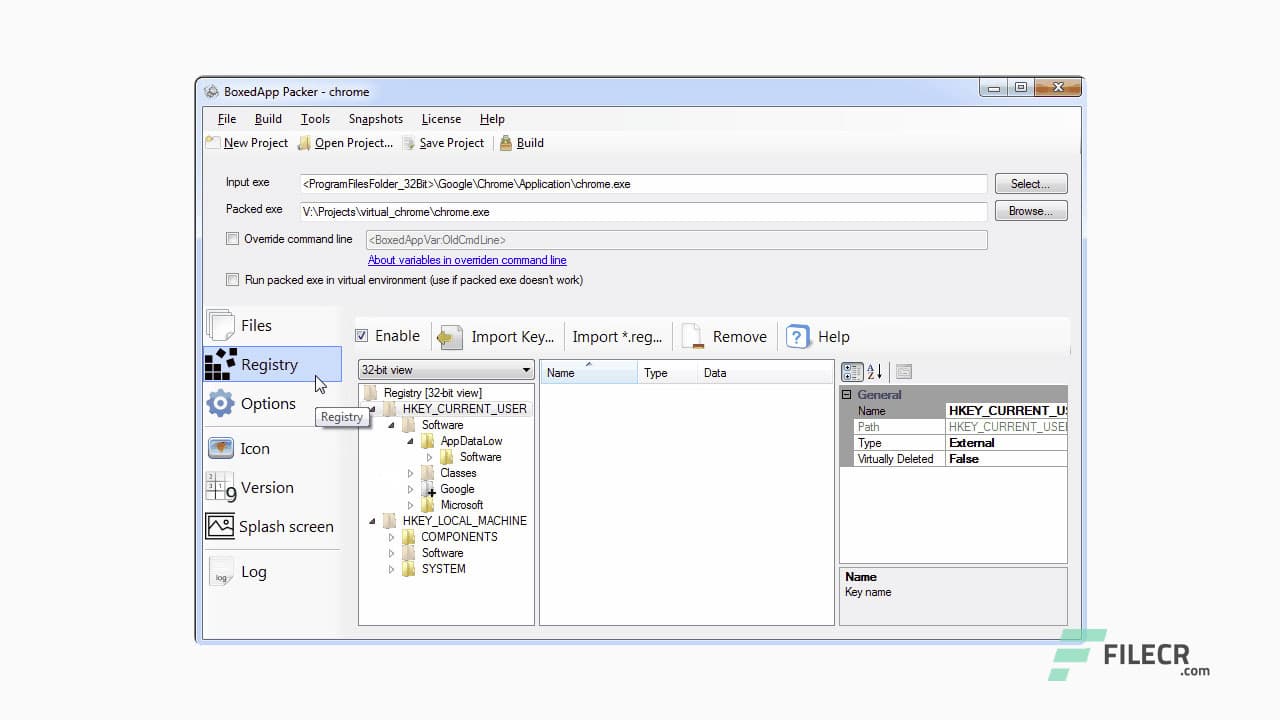Click the Browse button for packed exe

pos(1030,211)
